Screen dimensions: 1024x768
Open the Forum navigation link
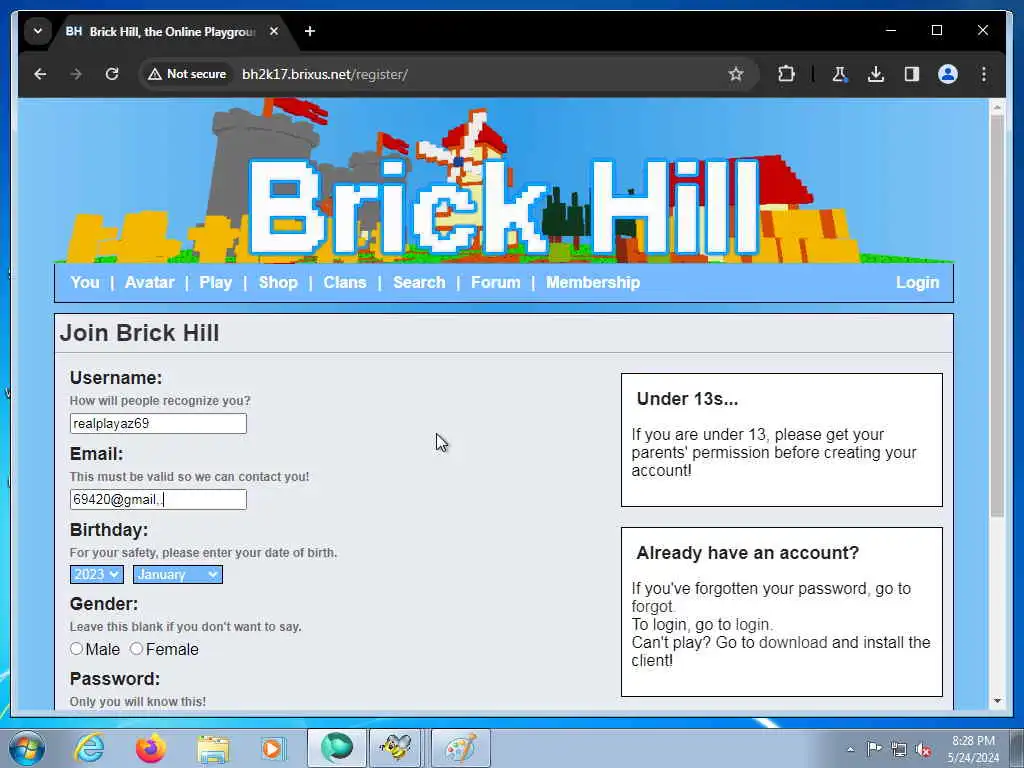tap(496, 283)
